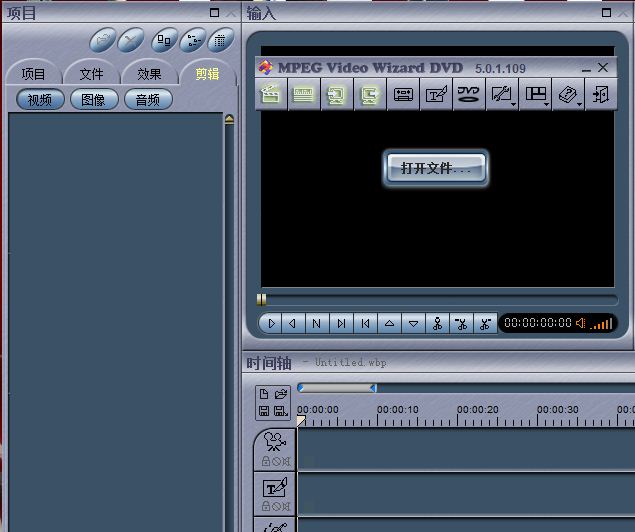Click the import-to-monitor toolbar icon
Viewport: 635px width, 532px height.
coord(337,95)
